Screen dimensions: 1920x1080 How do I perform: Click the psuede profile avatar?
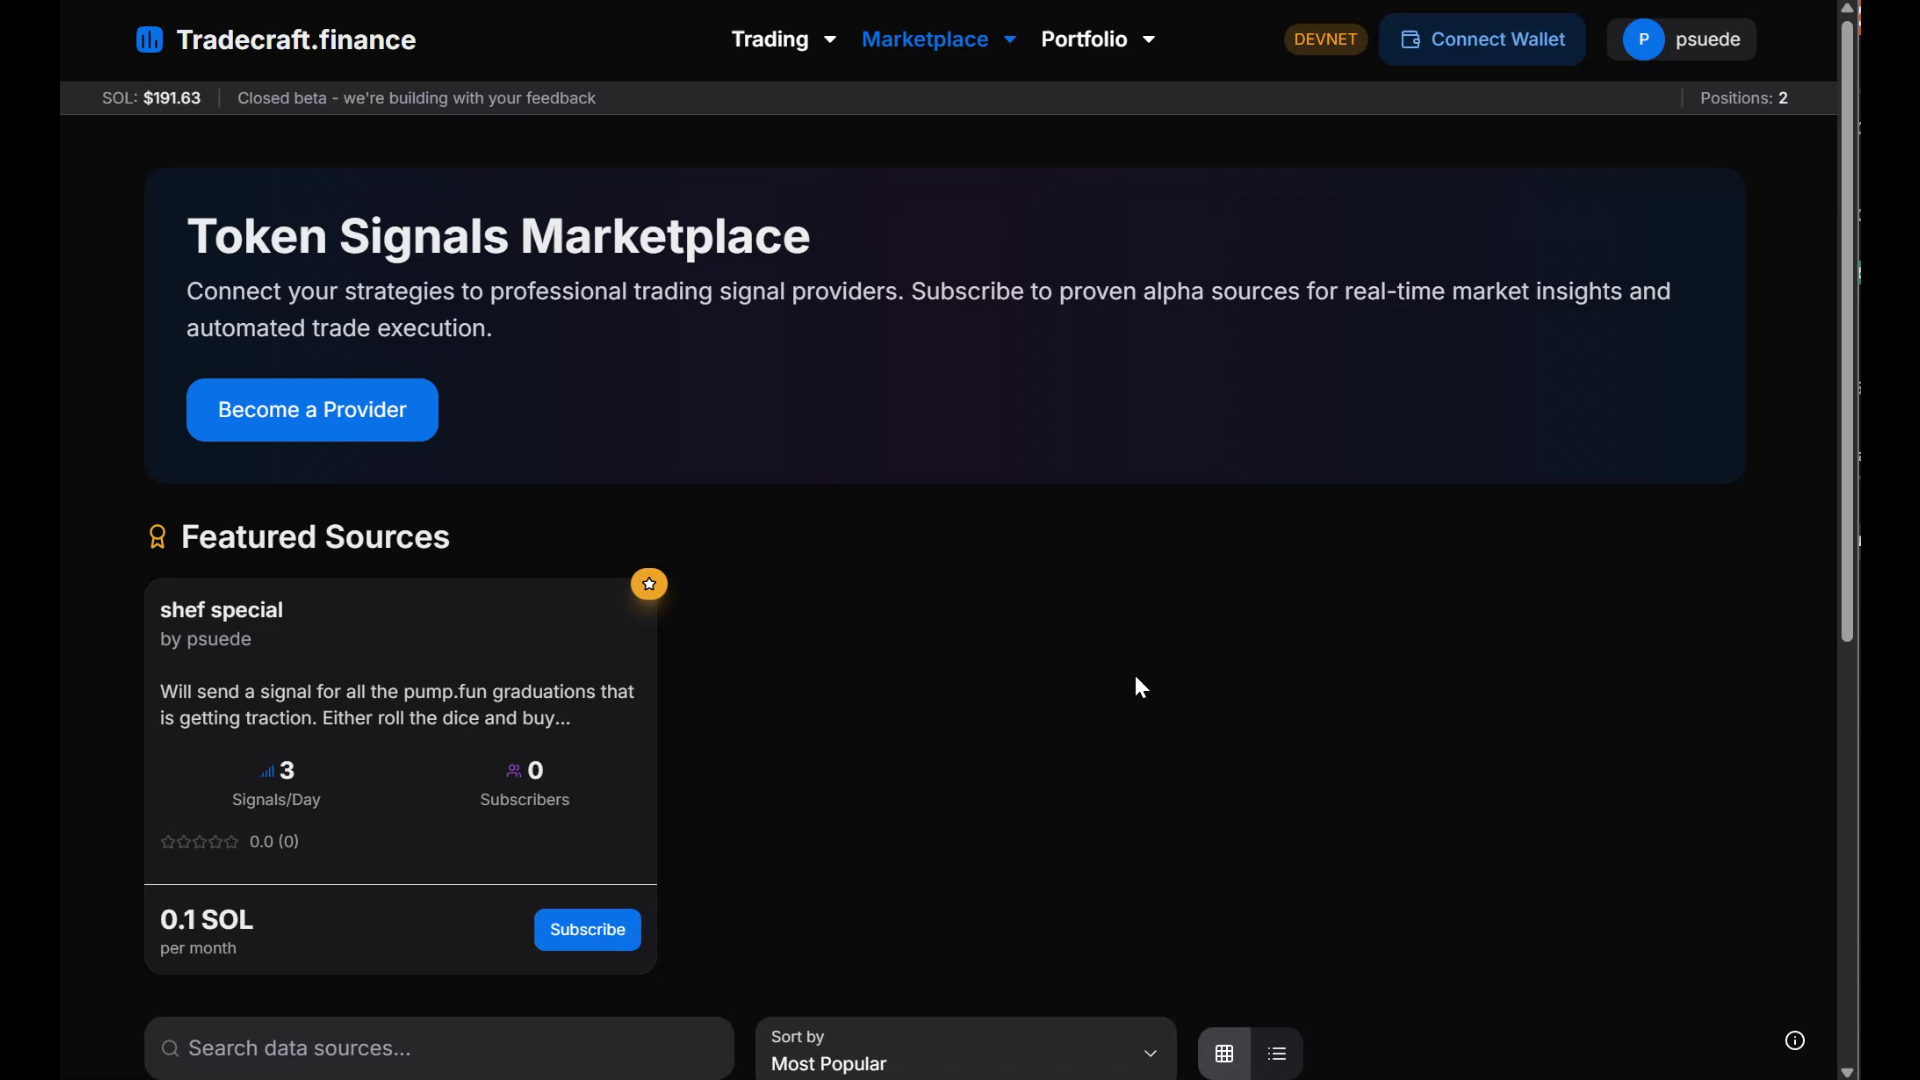pyautogui.click(x=1643, y=40)
